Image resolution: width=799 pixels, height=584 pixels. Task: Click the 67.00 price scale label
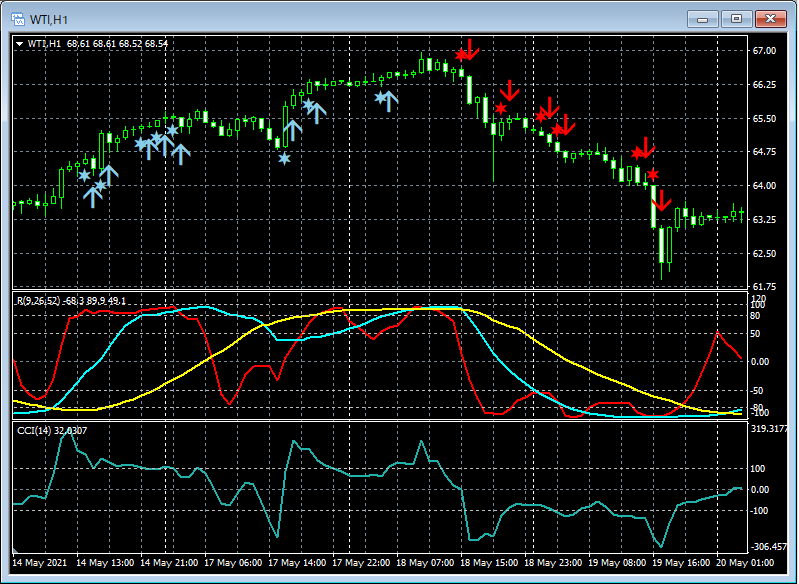pyautogui.click(x=765, y=51)
